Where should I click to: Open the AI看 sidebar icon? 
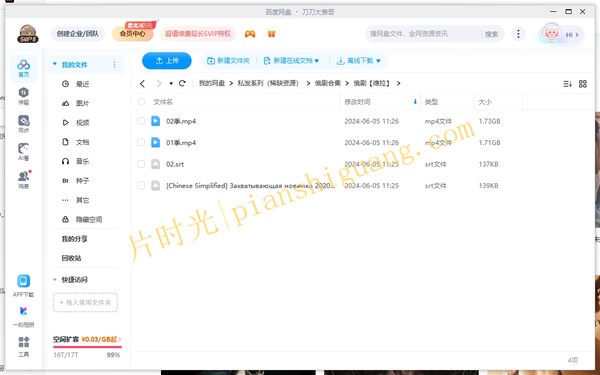pyautogui.click(x=24, y=152)
